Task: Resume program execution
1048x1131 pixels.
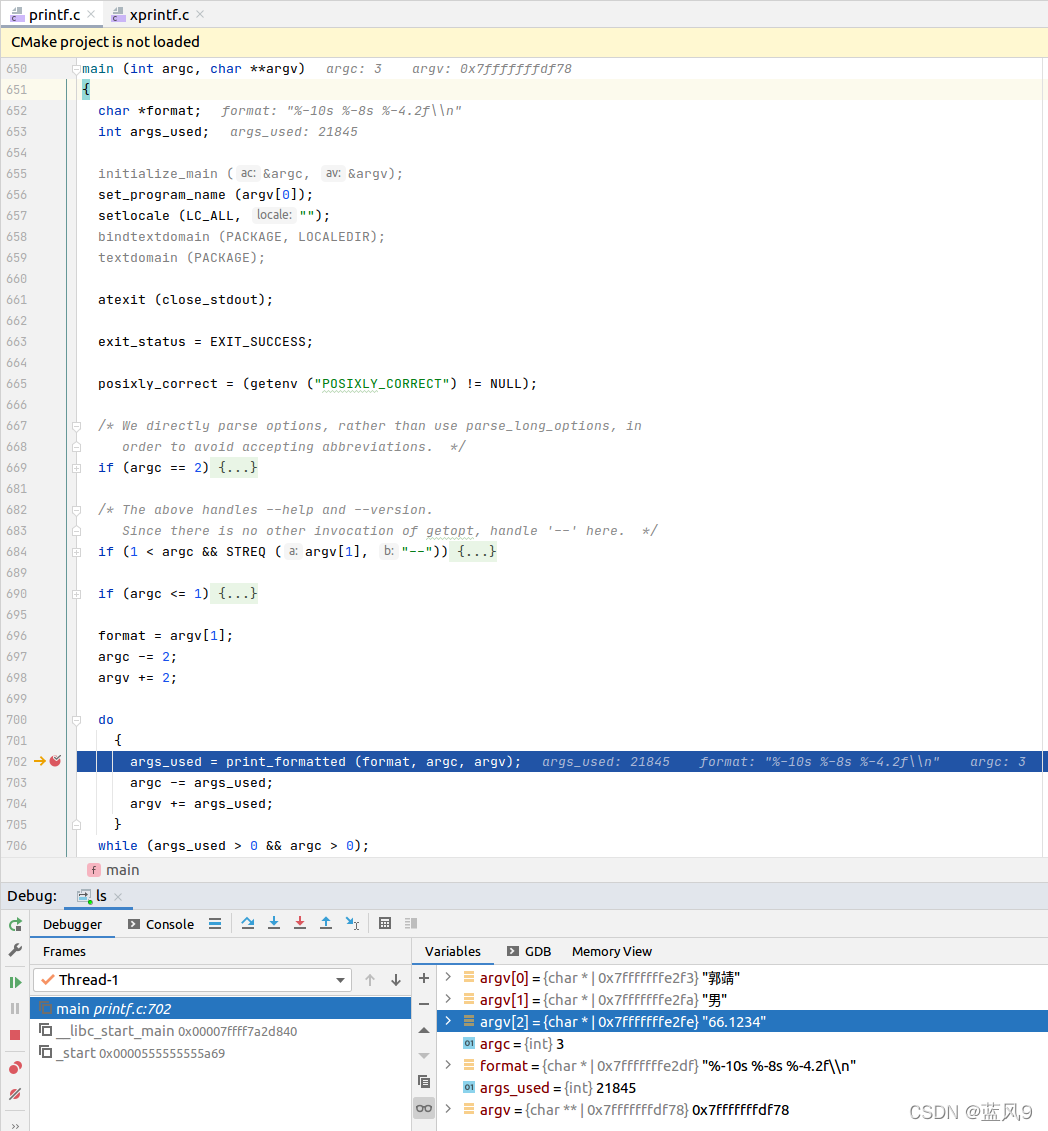Action: click(15, 982)
